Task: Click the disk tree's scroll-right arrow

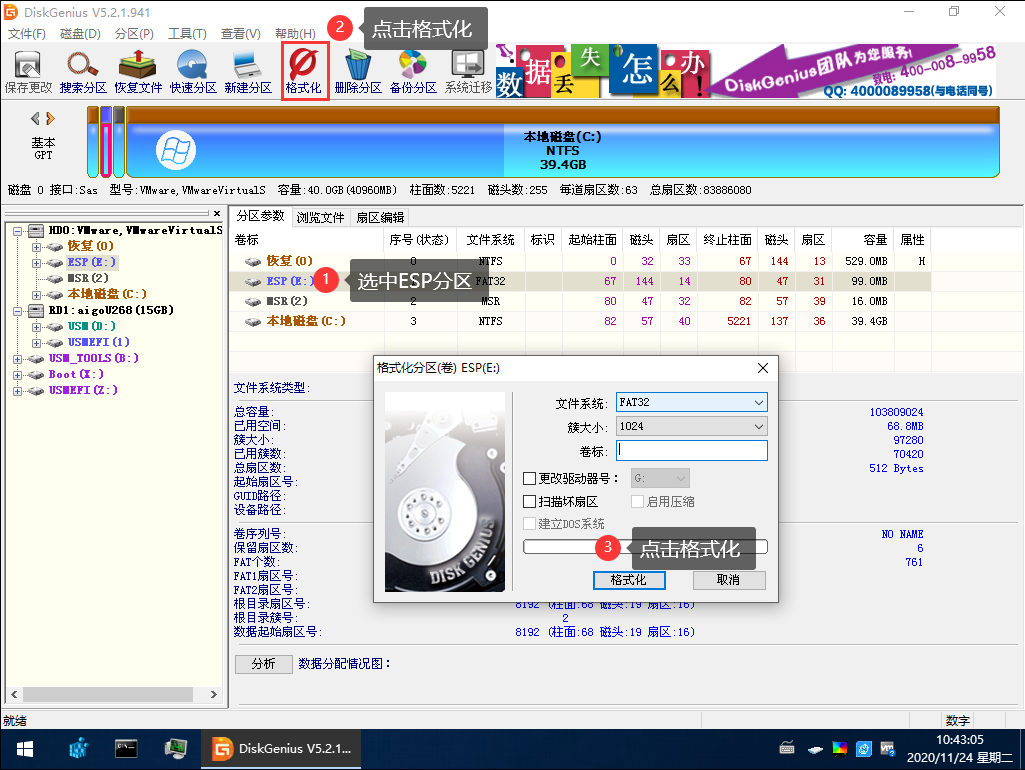Action: 214,694
